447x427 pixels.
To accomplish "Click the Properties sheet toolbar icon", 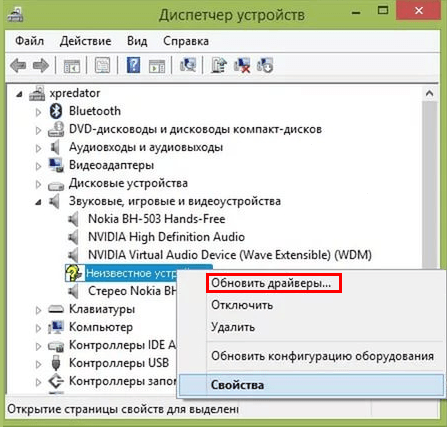I will (x=102, y=65).
